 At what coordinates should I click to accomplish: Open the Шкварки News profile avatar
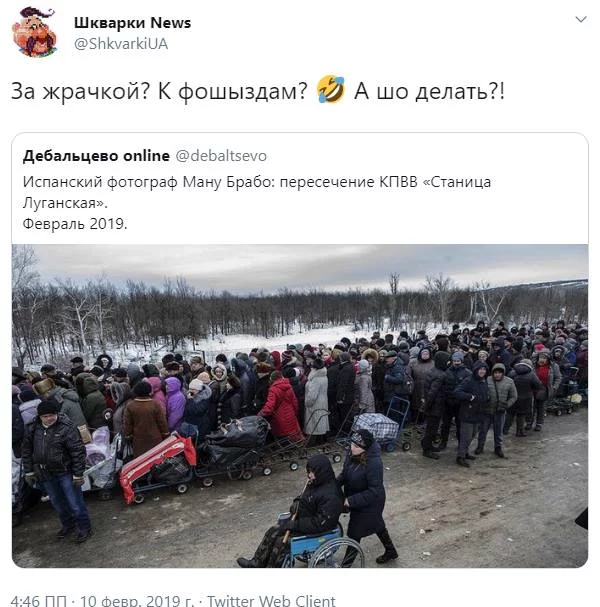click(x=34, y=32)
